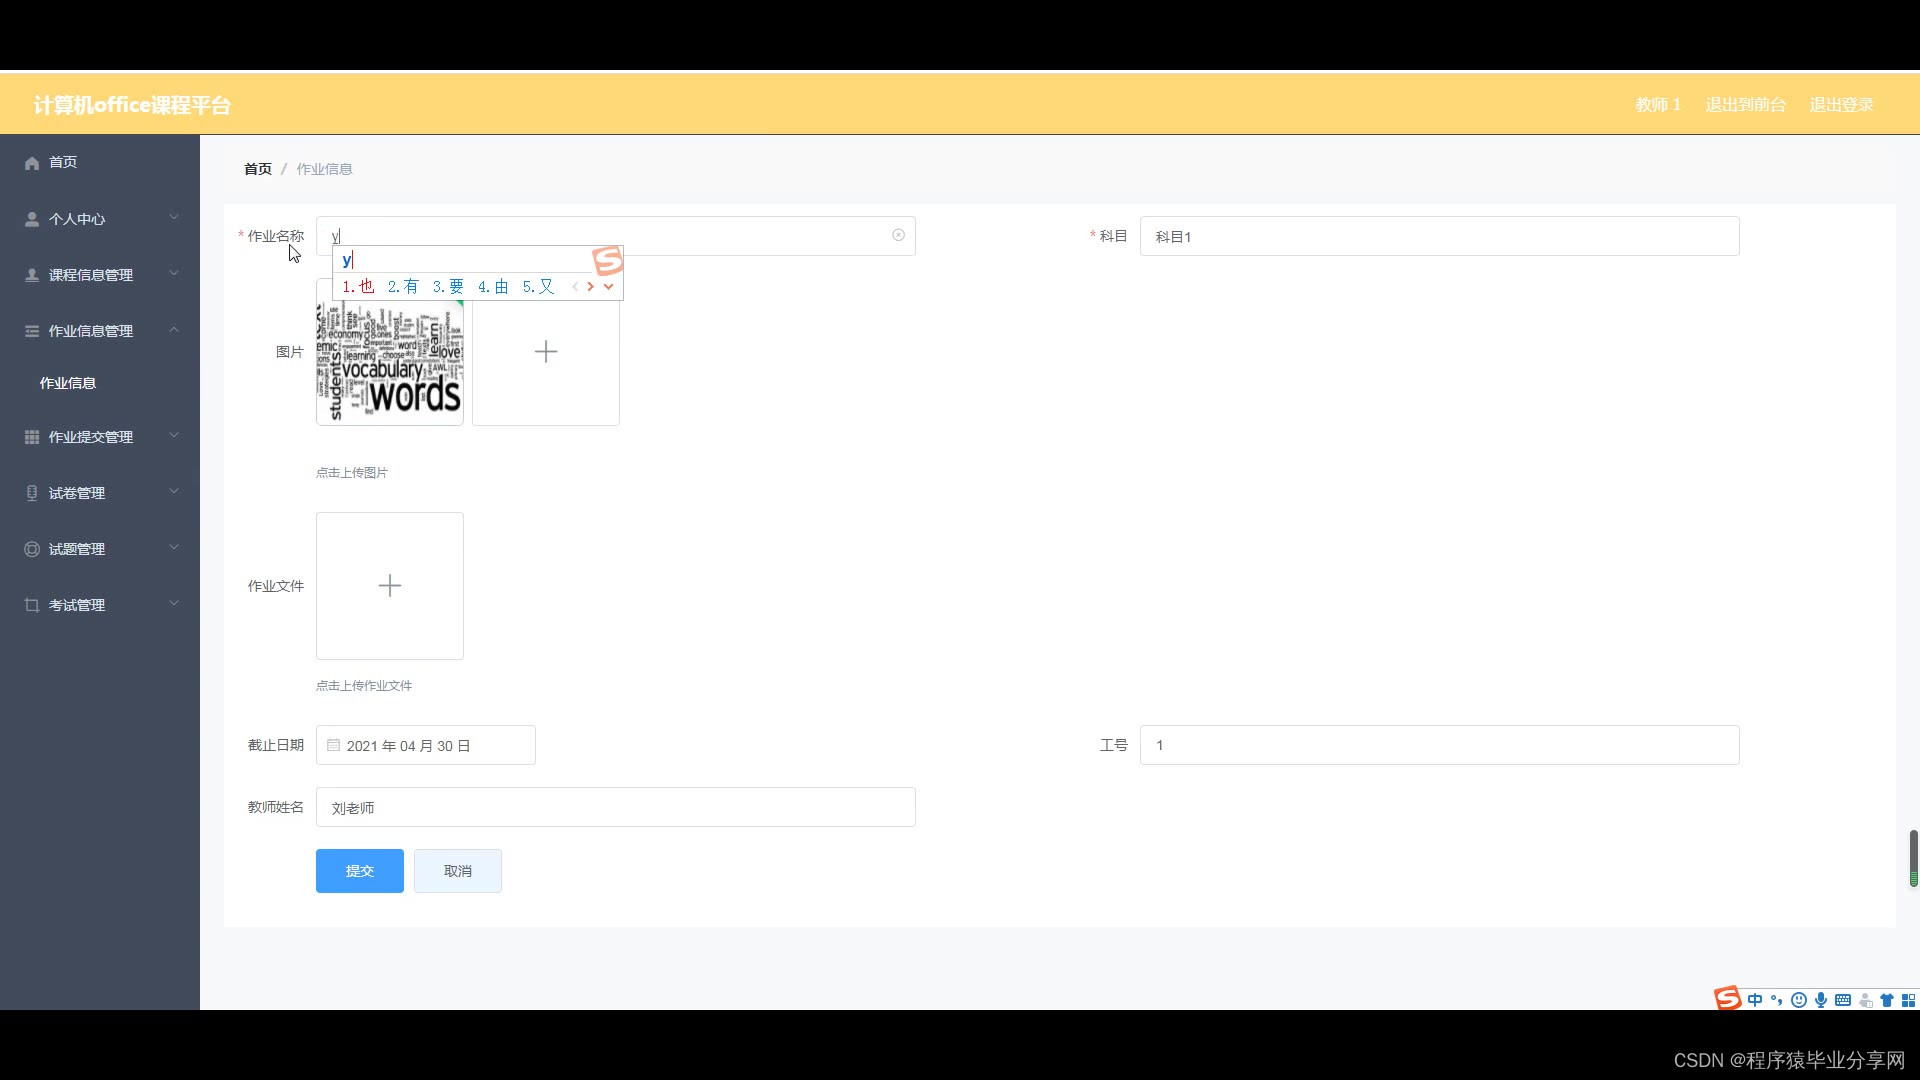1920x1080 pixels.
Task: Click the plus box to upload 作业文件
Action: pyautogui.click(x=390, y=586)
